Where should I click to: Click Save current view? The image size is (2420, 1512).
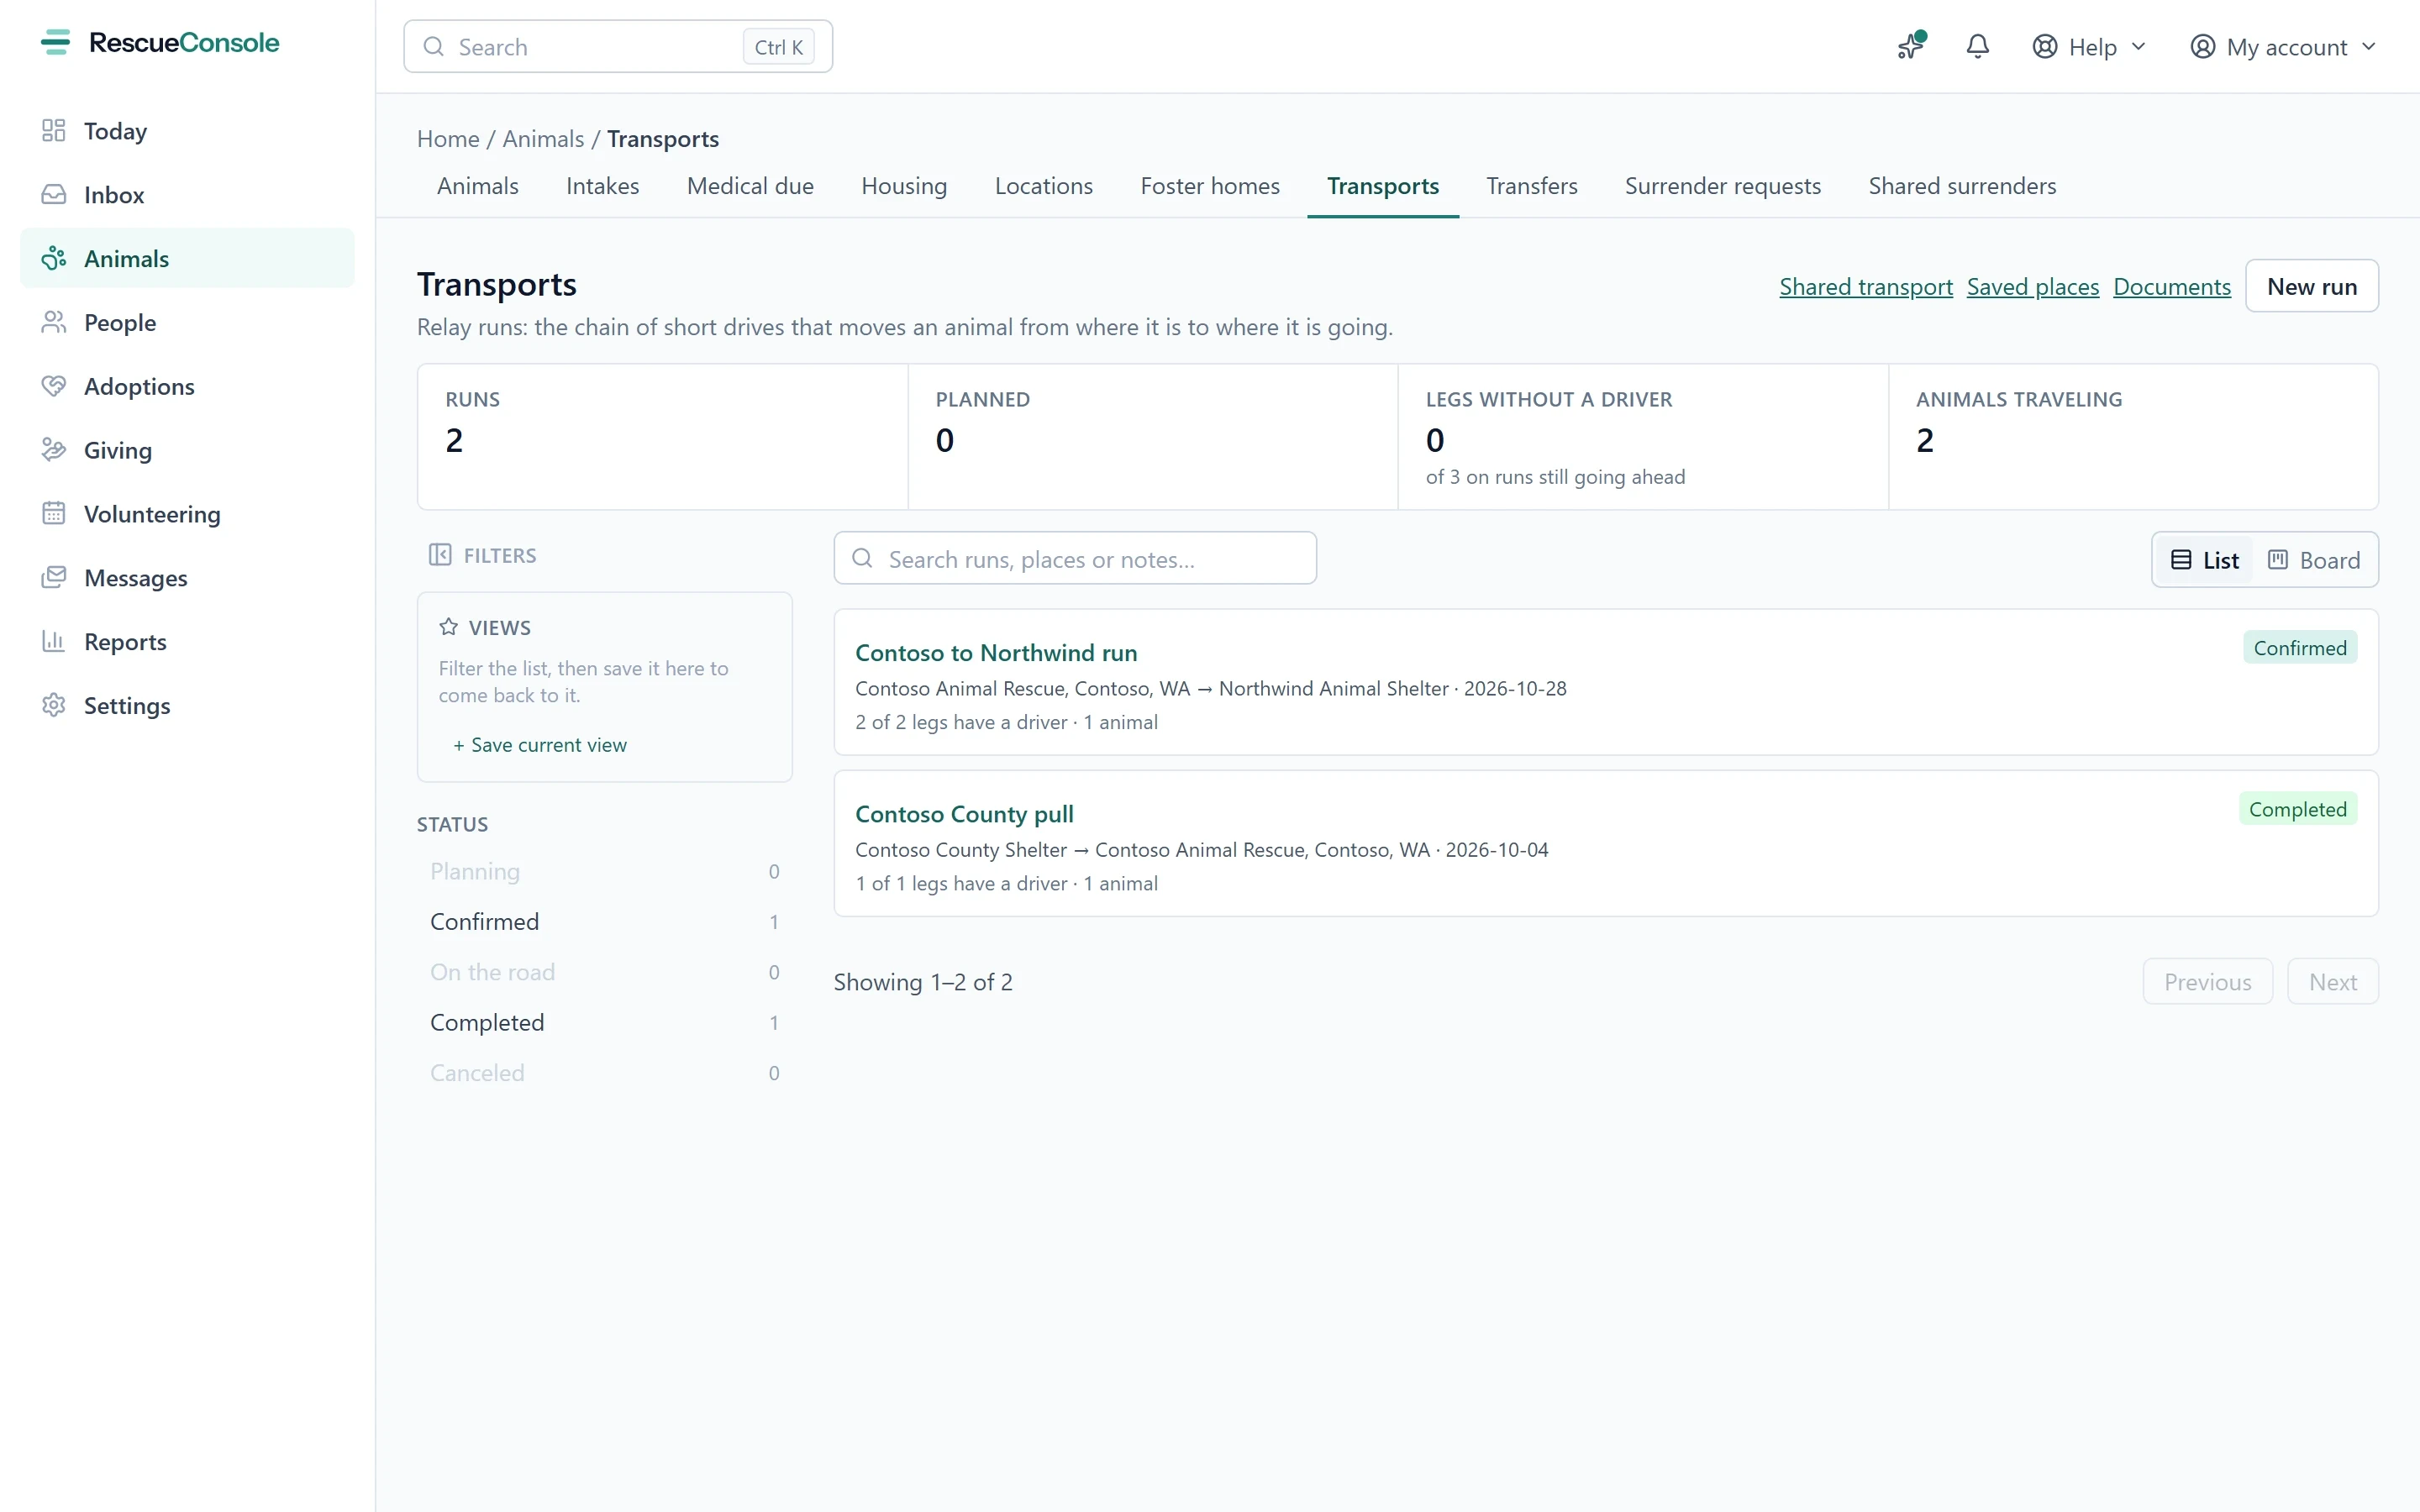click(540, 745)
